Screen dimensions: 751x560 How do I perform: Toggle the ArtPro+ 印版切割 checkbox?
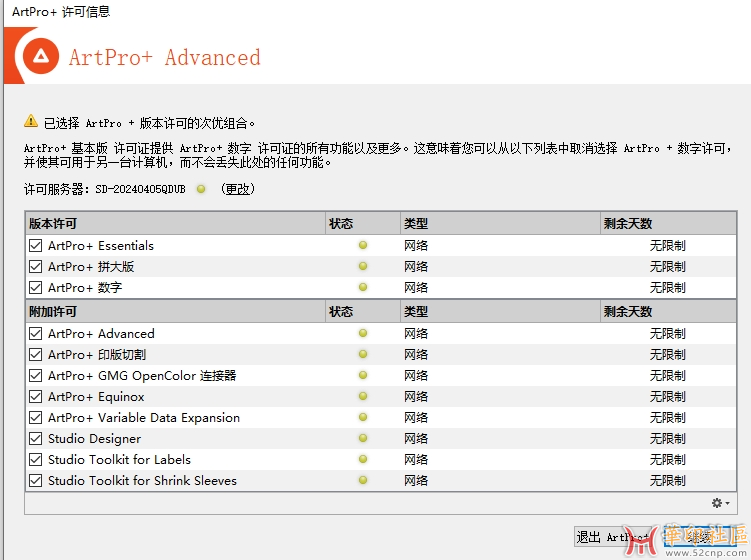(35, 355)
